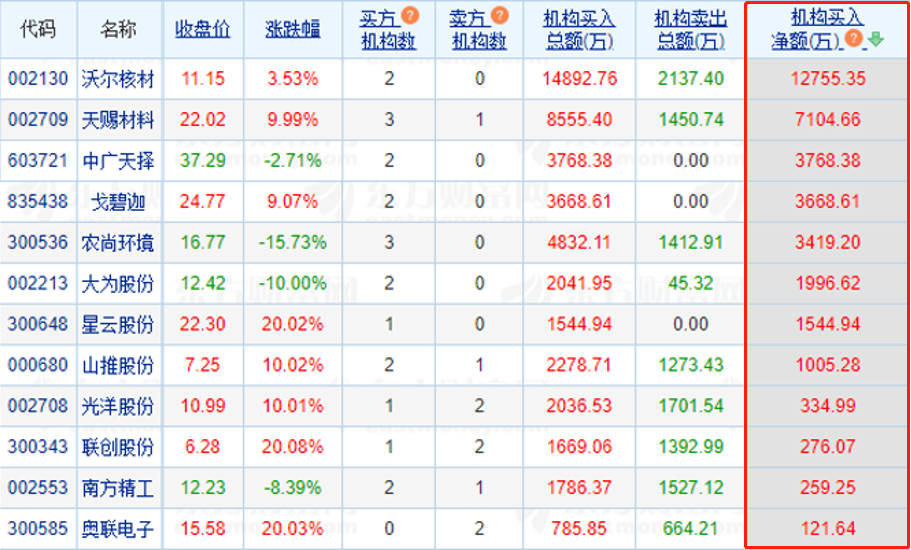Click help icon beside 机构买入净额(万)
Image resolution: width=911 pixels, height=550 pixels.
(853, 39)
